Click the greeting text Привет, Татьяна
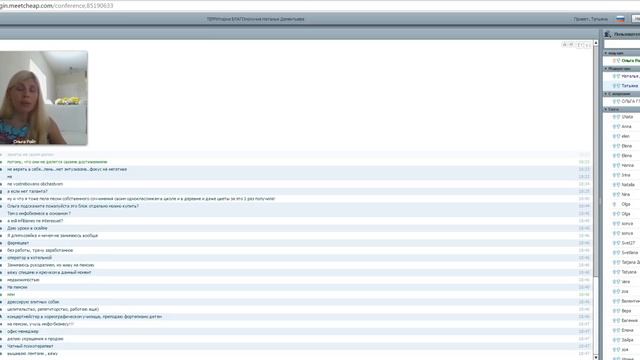Viewport: 640px width, 360px height. click(590, 19)
